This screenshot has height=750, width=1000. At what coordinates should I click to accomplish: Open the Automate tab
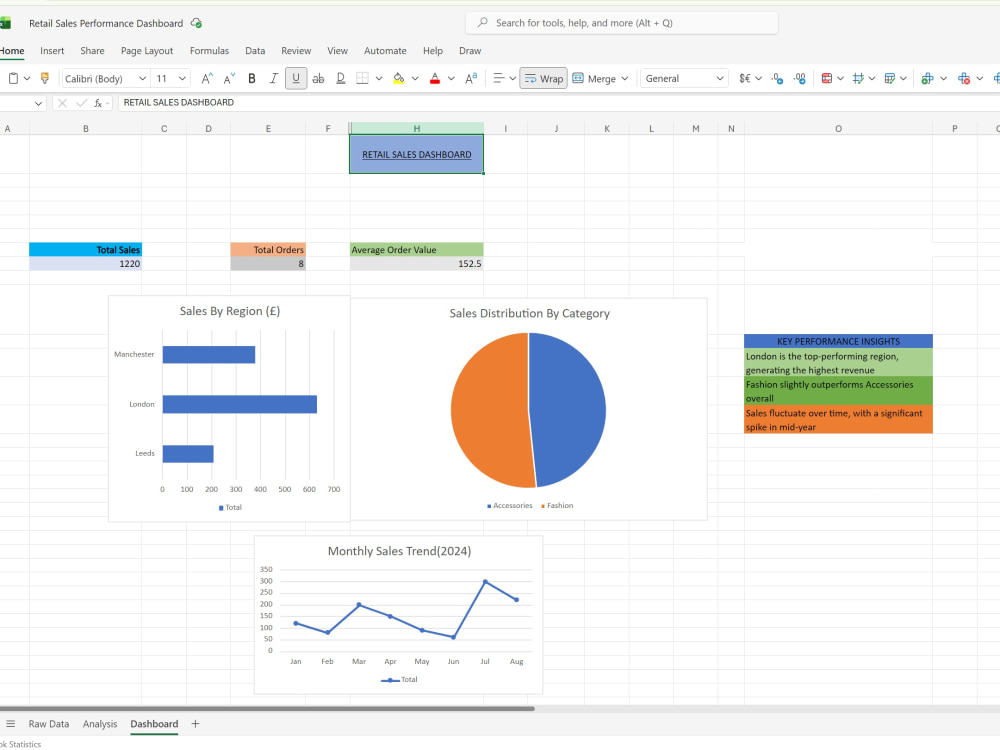point(385,51)
